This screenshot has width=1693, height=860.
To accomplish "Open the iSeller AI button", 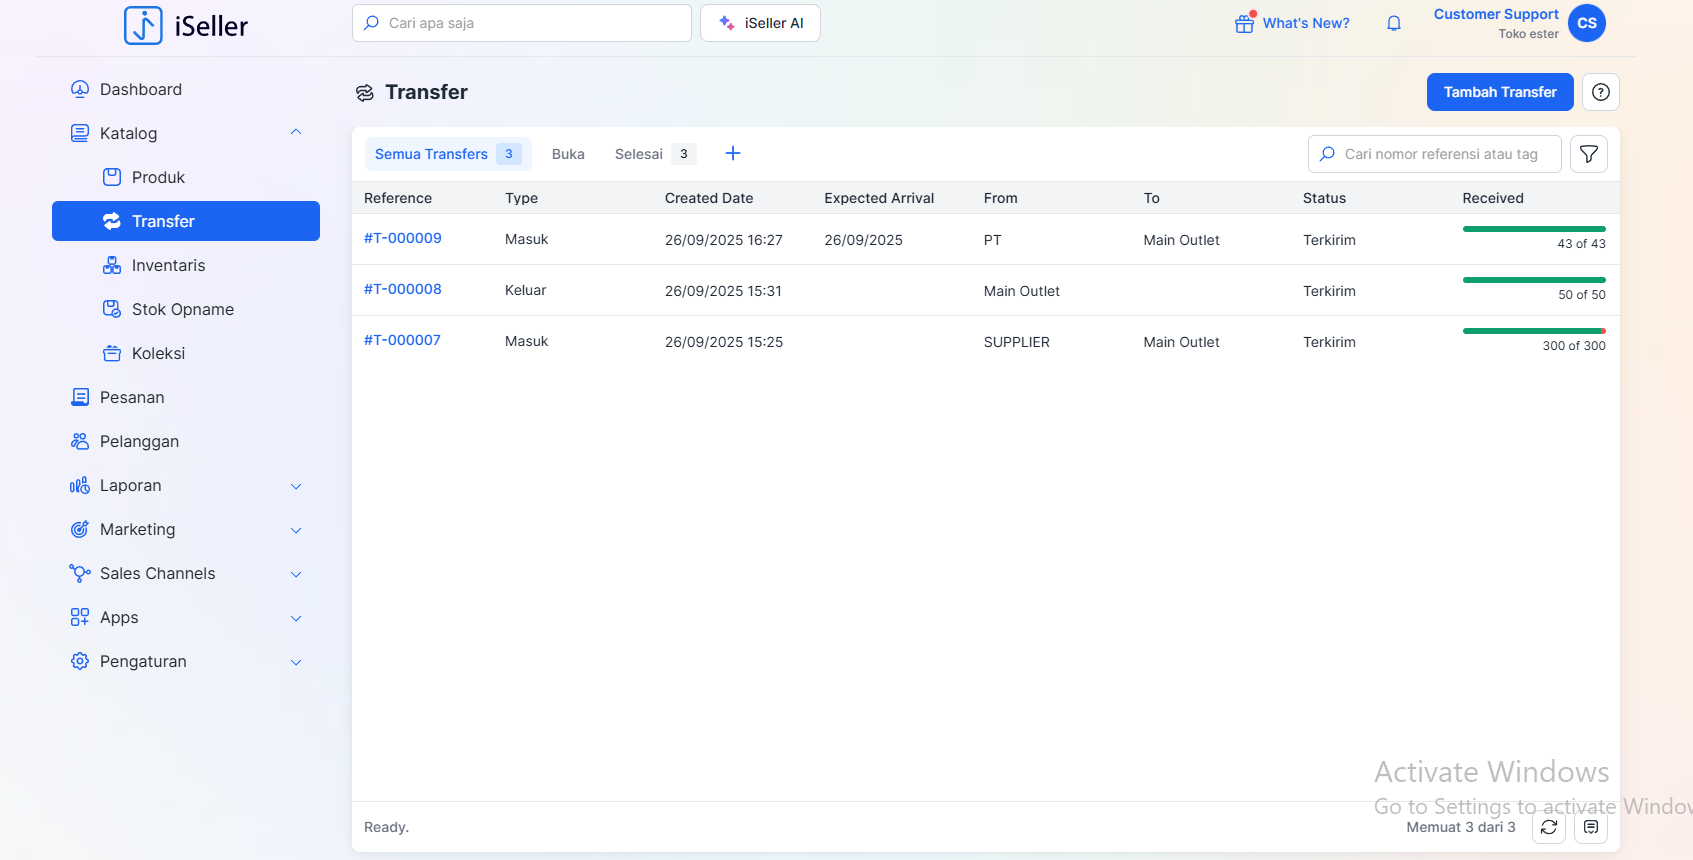I will coord(760,23).
